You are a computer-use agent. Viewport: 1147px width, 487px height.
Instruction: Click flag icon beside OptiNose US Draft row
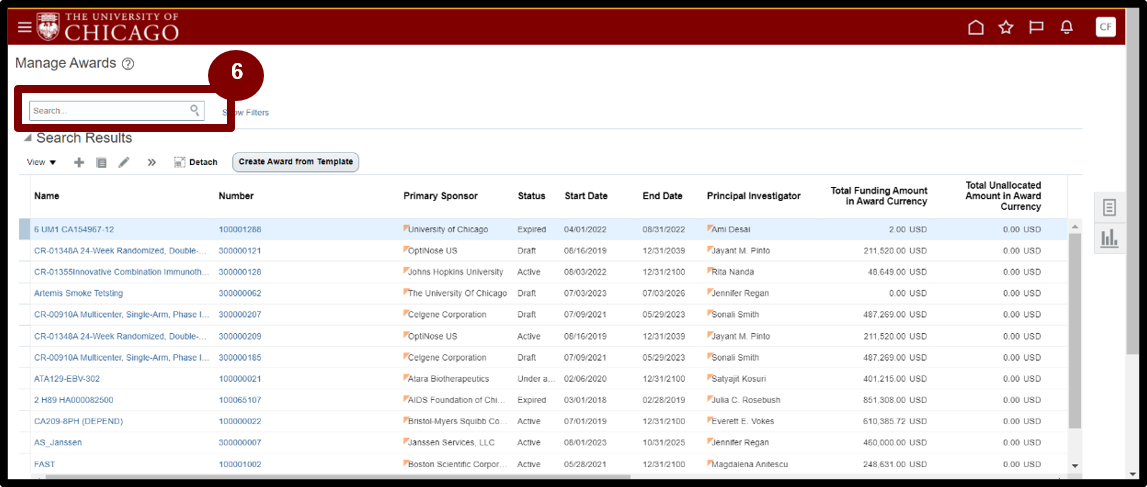[406, 249]
